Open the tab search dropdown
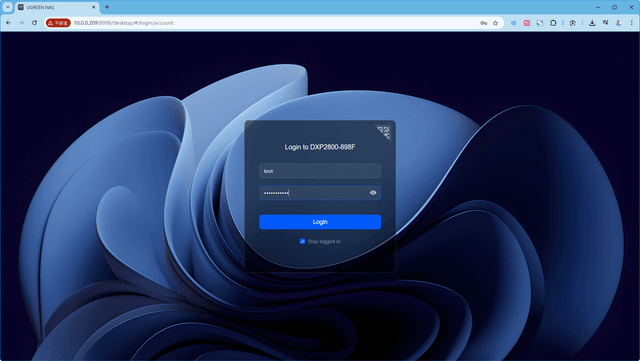640x361 pixels. pos(8,7)
